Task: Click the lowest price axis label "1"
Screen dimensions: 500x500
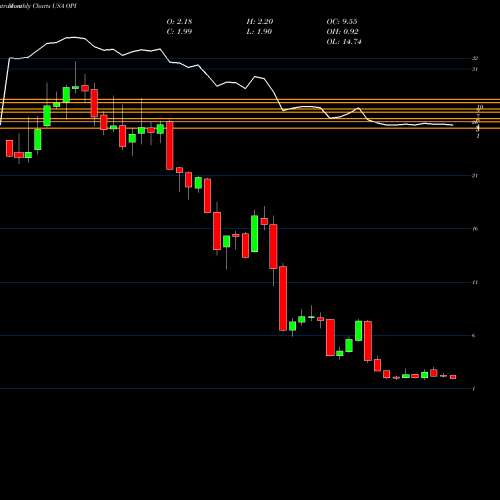Action: 474,389
